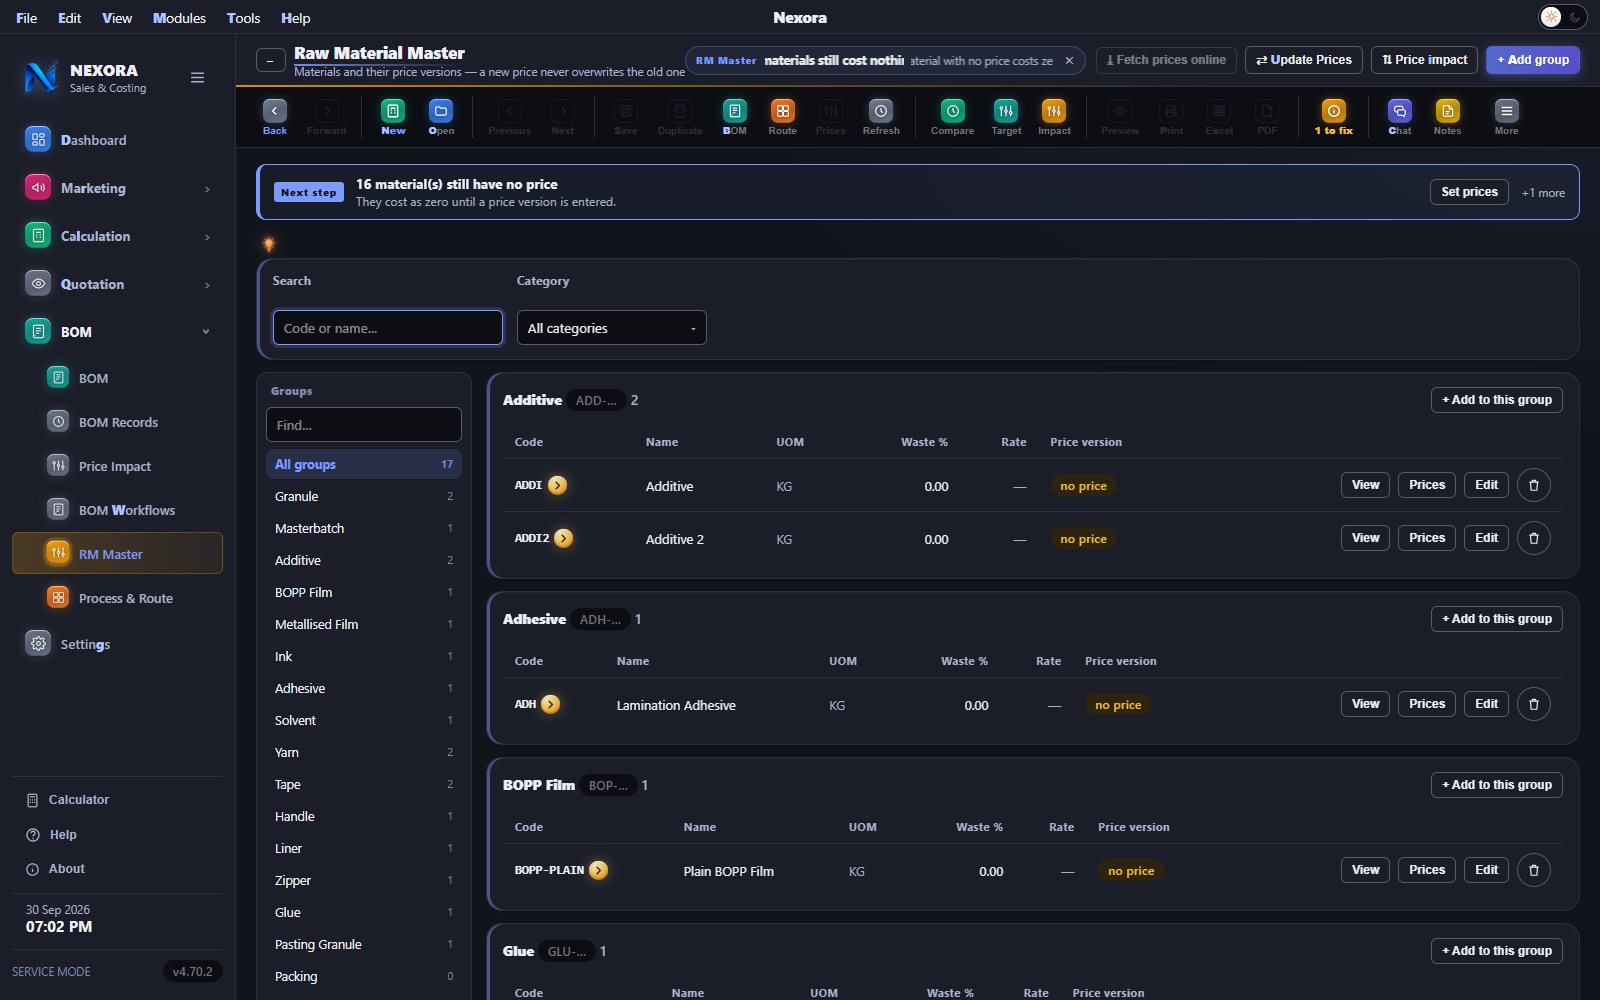Open the Modules menu
Image resolution: width=1600 pixels, height=1000 pixels.
coord(179,18)
